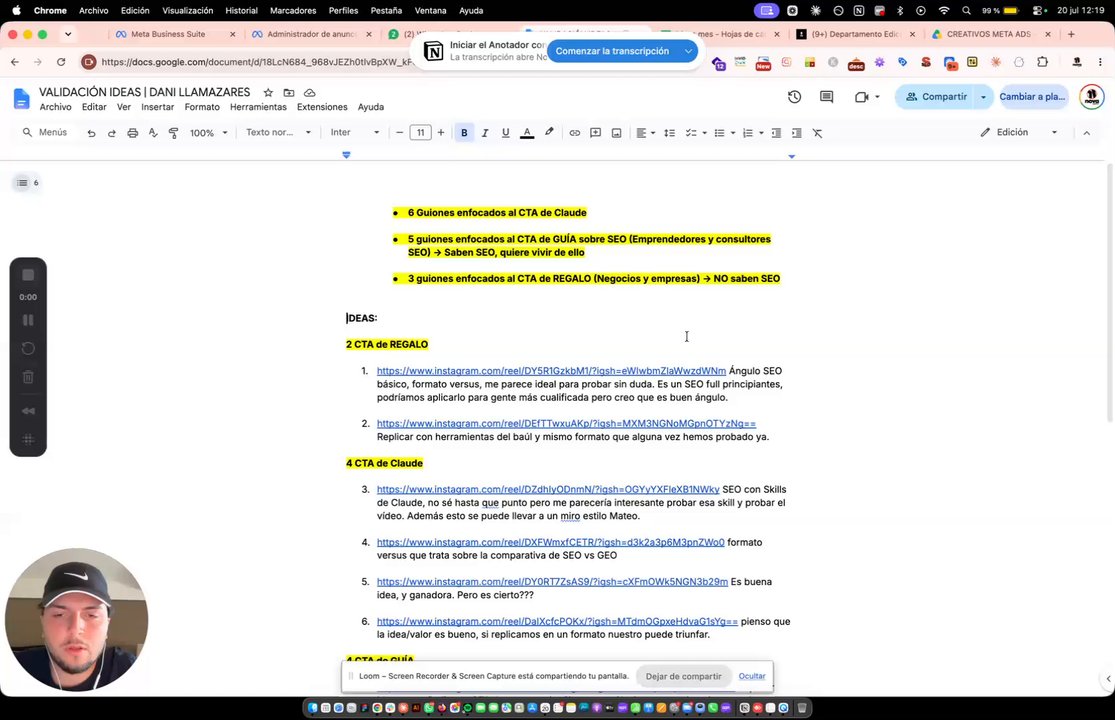This screenshot has height=720, width=1115.
Task: Undo the last edit in toolbar
Action: coord(91,133)
